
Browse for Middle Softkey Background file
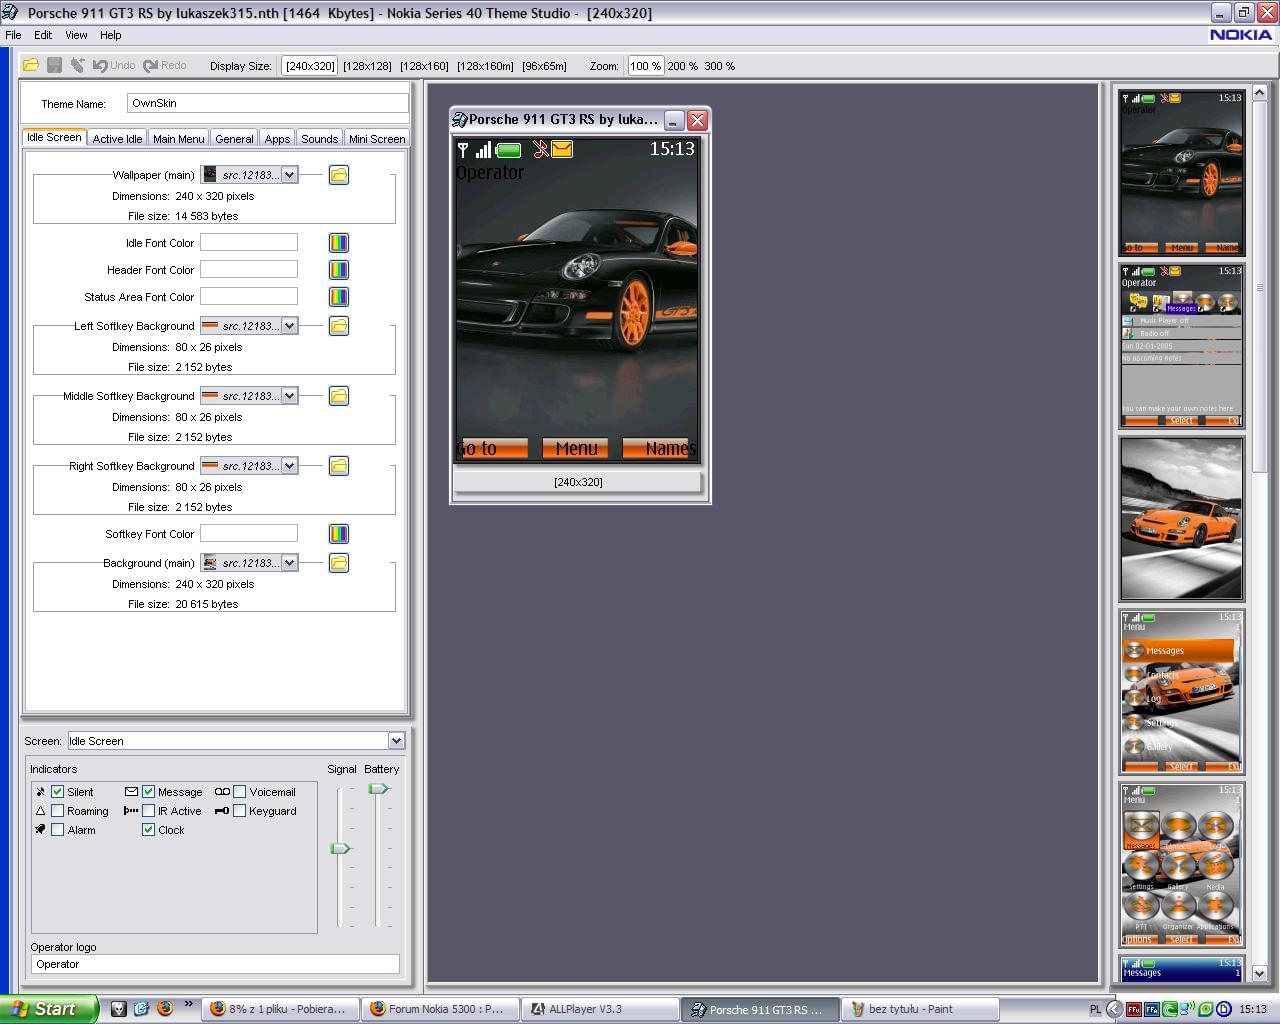pyautogui.click(x=339, y=396)
